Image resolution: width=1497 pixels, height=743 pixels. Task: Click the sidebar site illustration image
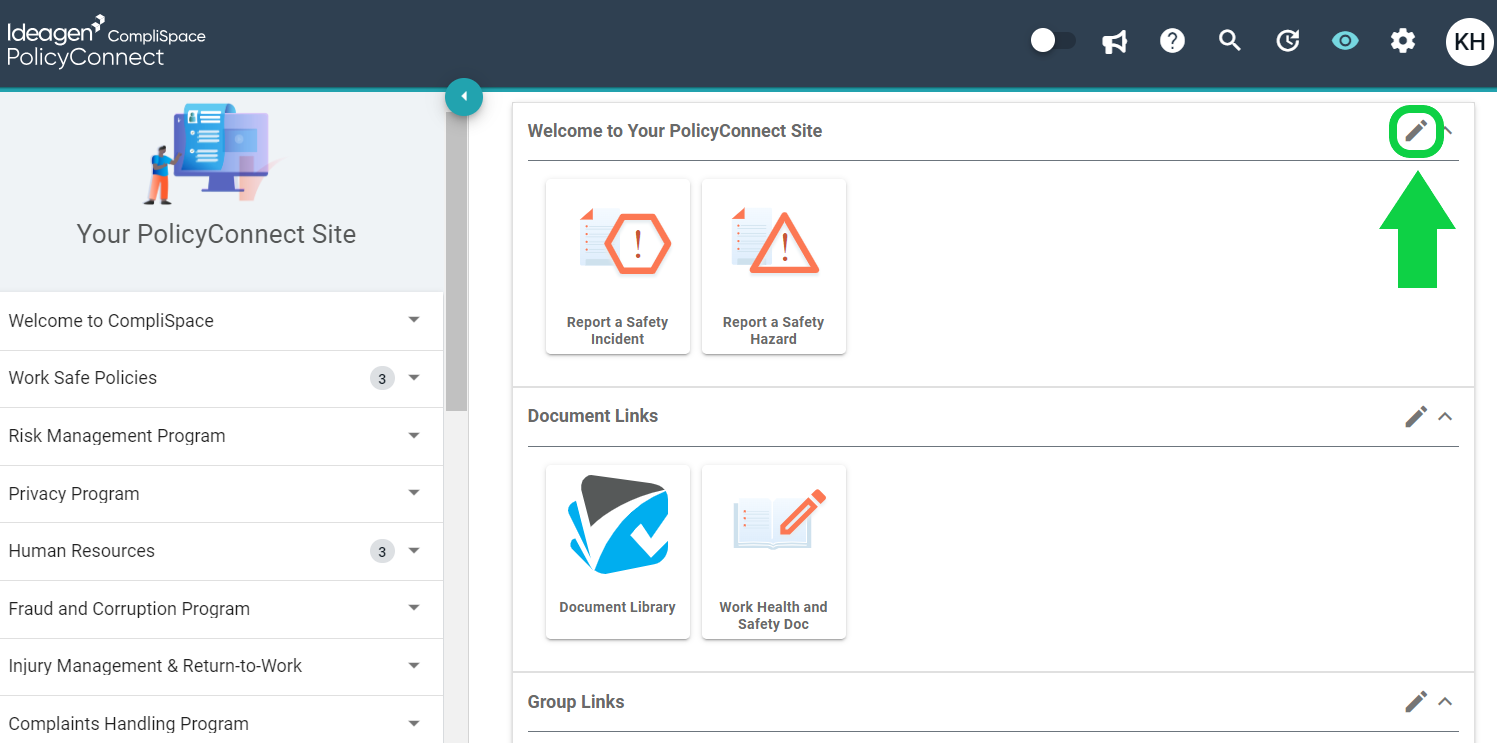tap(214, 154)
